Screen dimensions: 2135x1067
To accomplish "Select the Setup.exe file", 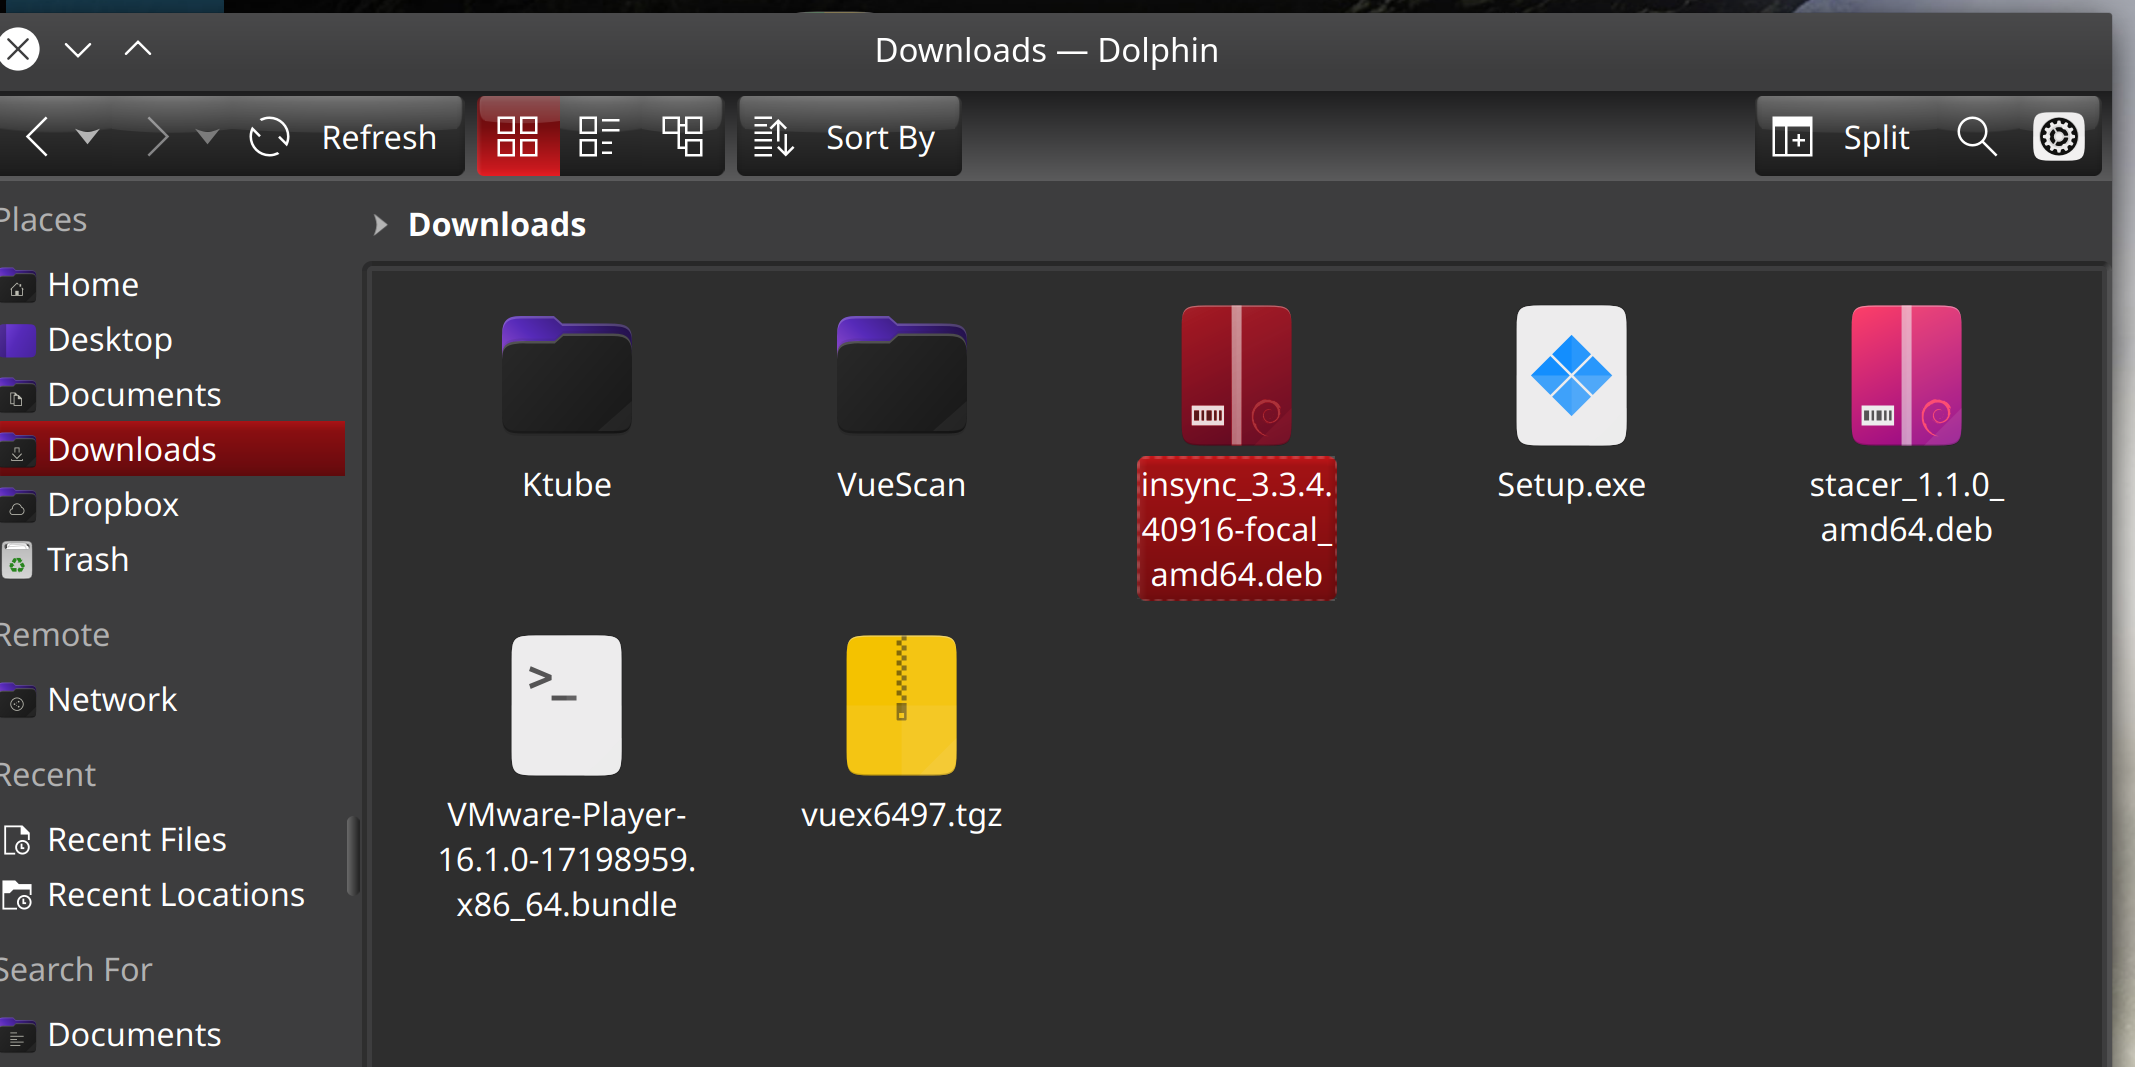I will (1570, 376).
